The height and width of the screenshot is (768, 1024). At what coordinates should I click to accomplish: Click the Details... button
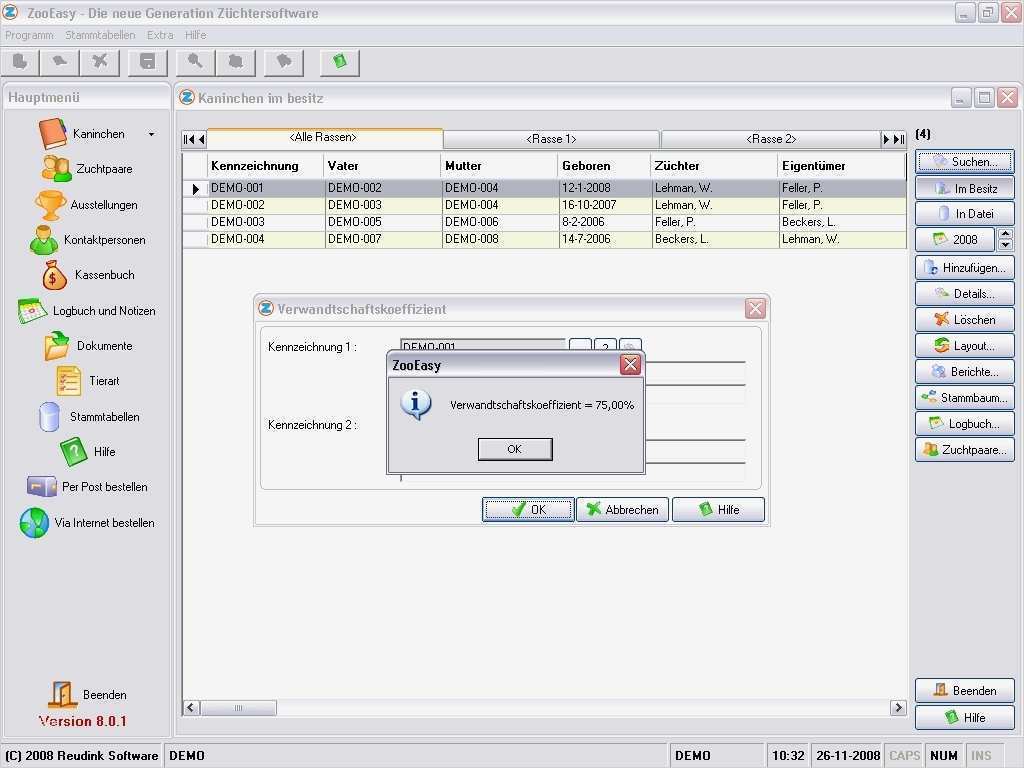[965, 294]
